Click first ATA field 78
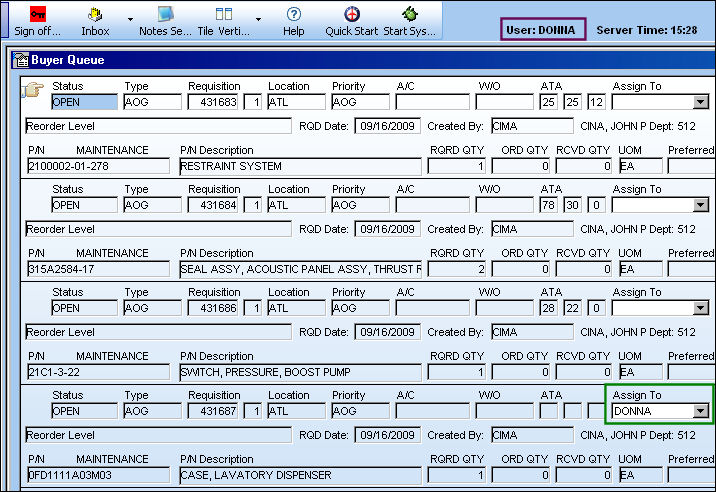This screenshot has height=492, width=716. (x=548, y=205)
